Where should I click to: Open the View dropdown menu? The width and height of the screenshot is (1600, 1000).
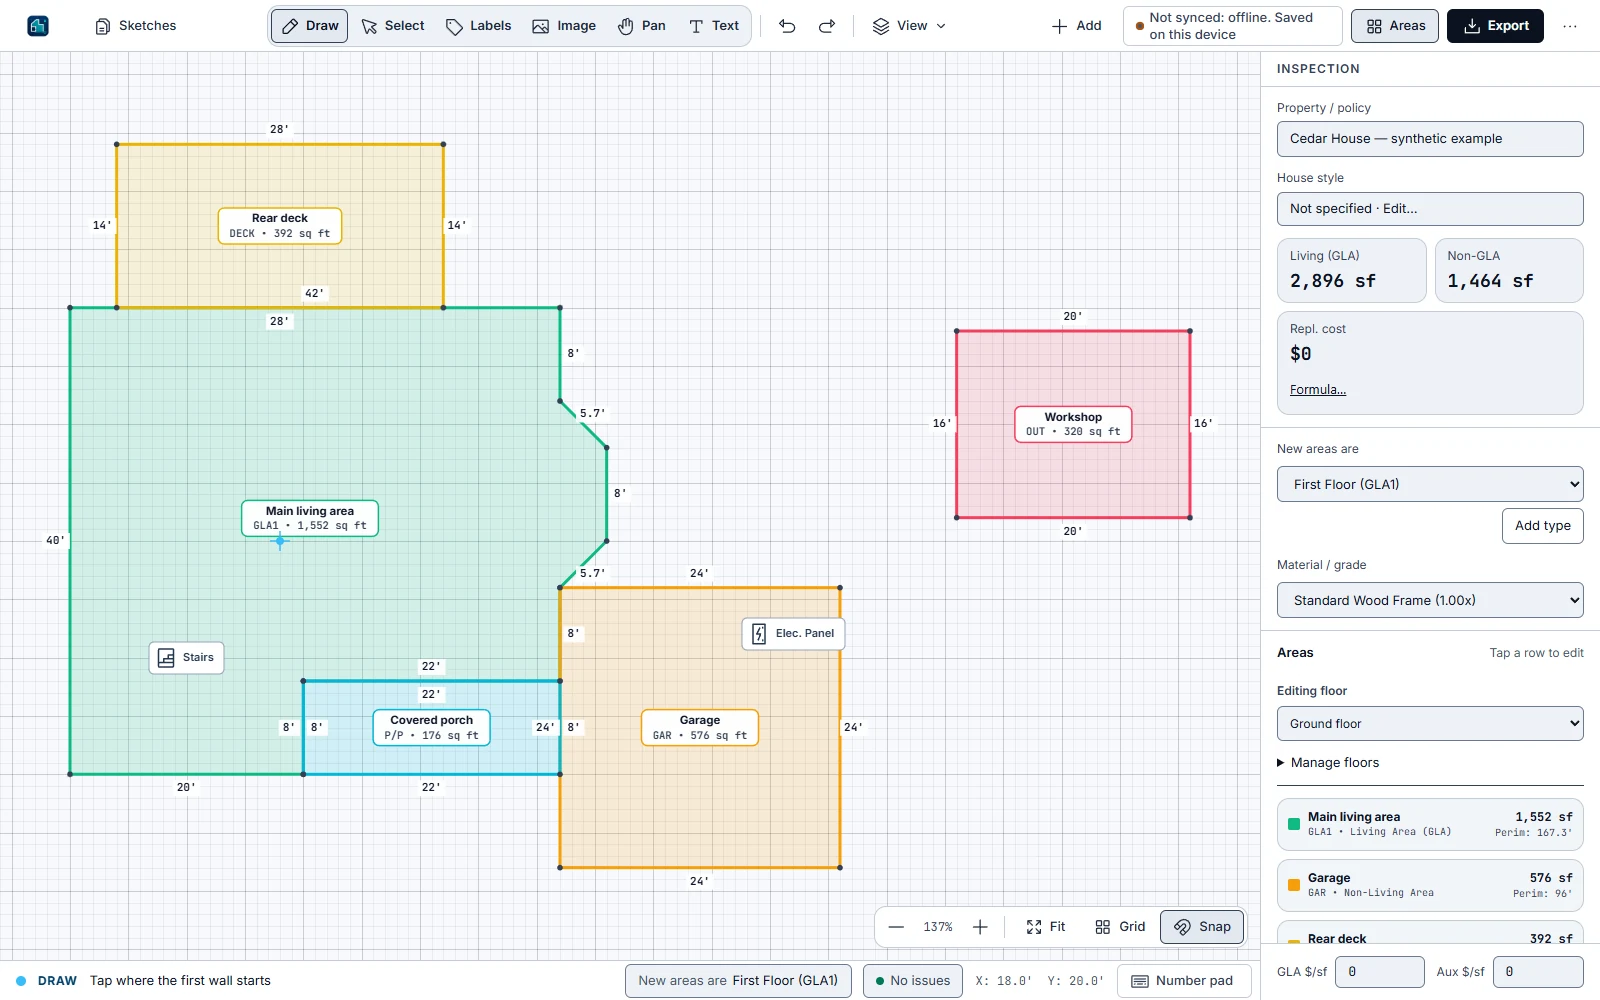pos(909,26)
